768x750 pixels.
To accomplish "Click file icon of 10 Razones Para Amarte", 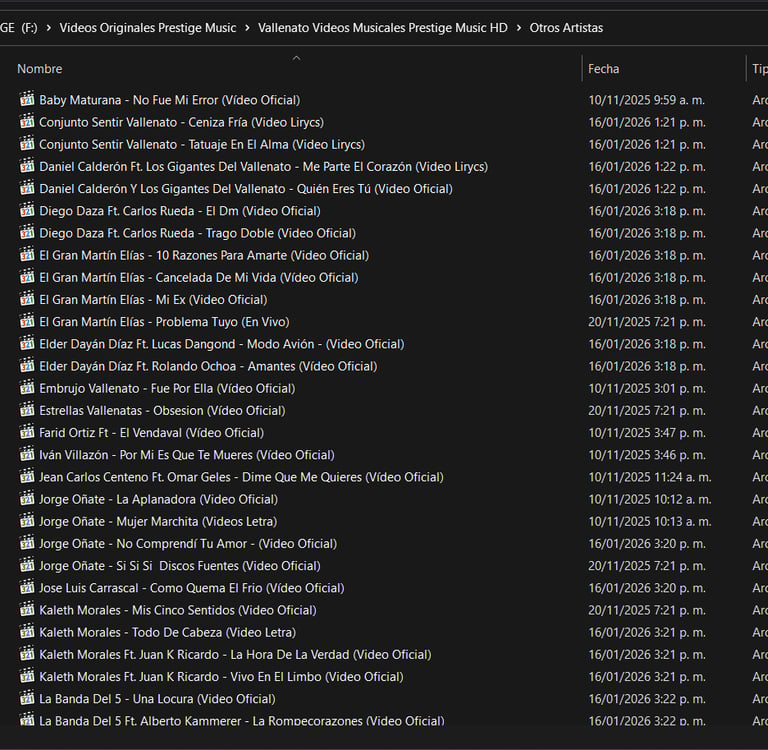I will click(27, 255).
